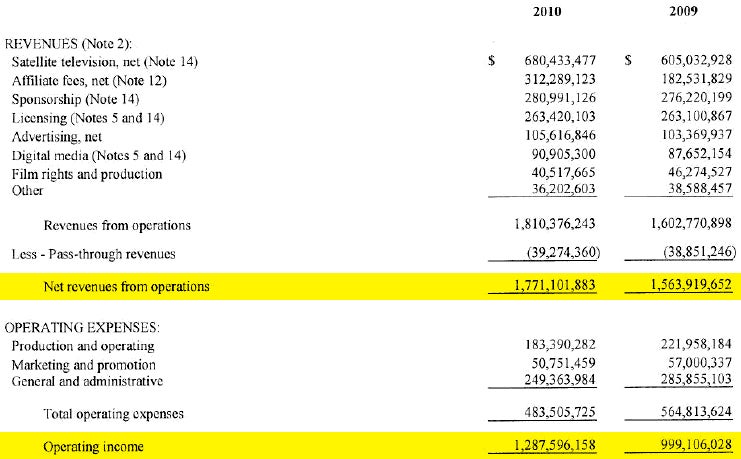Image resolution: width=741 pixels, height=459 pixels.
Task: Click the value 1,602,770,898
Action: coord(691,224)
